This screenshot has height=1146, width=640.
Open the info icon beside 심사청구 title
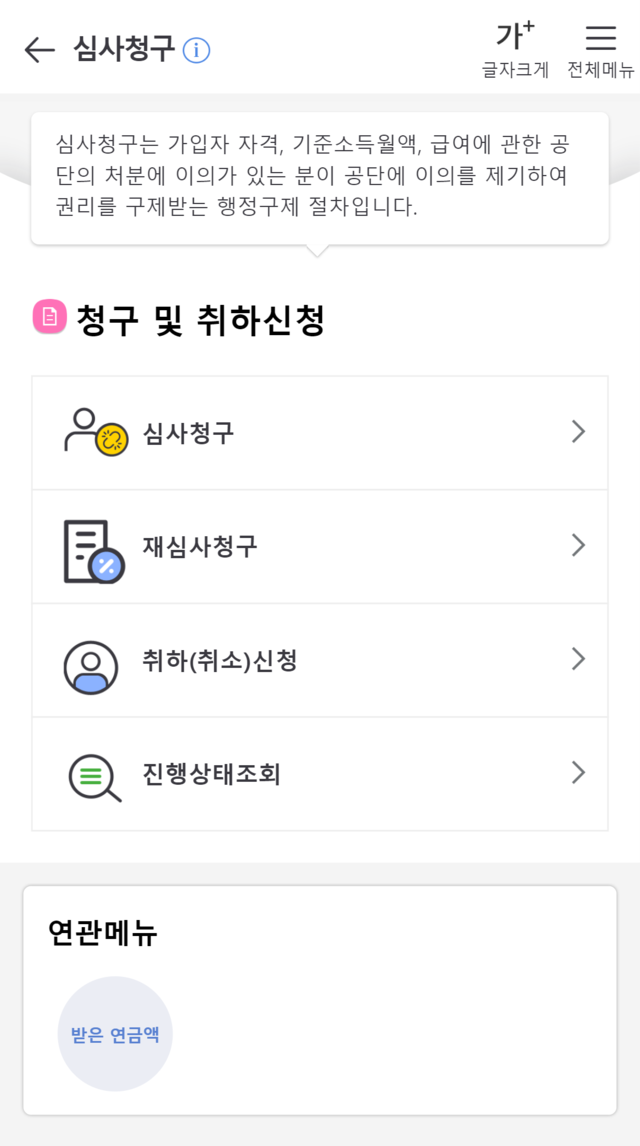197,50
